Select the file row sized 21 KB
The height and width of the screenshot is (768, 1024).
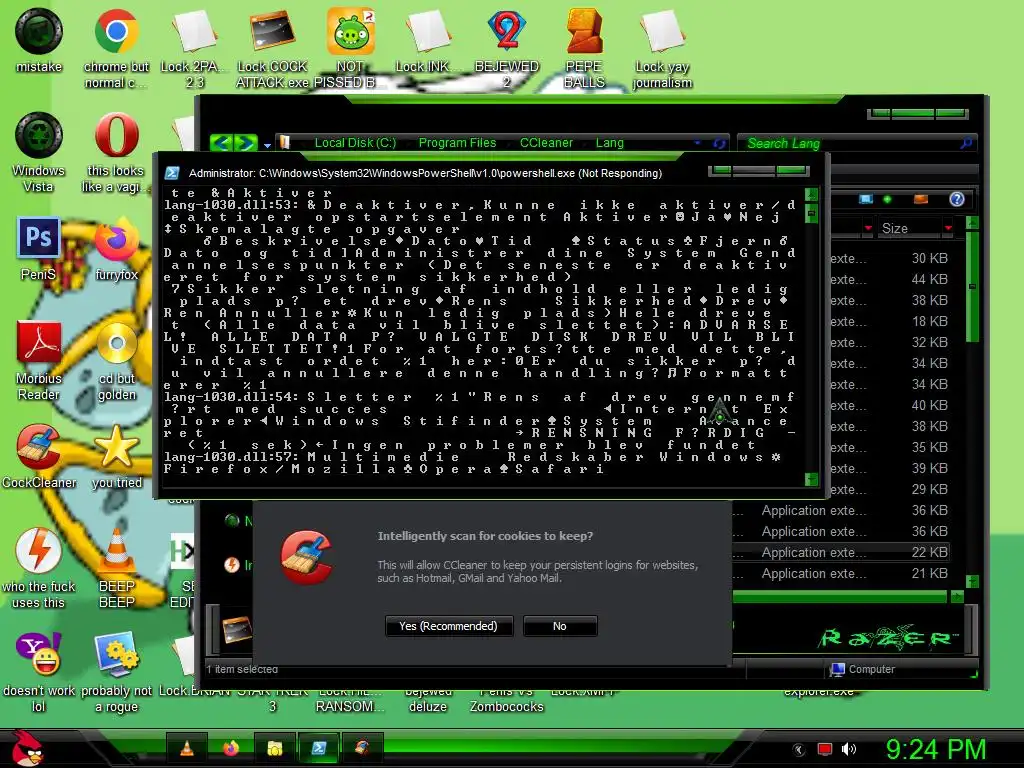(840, 573)
